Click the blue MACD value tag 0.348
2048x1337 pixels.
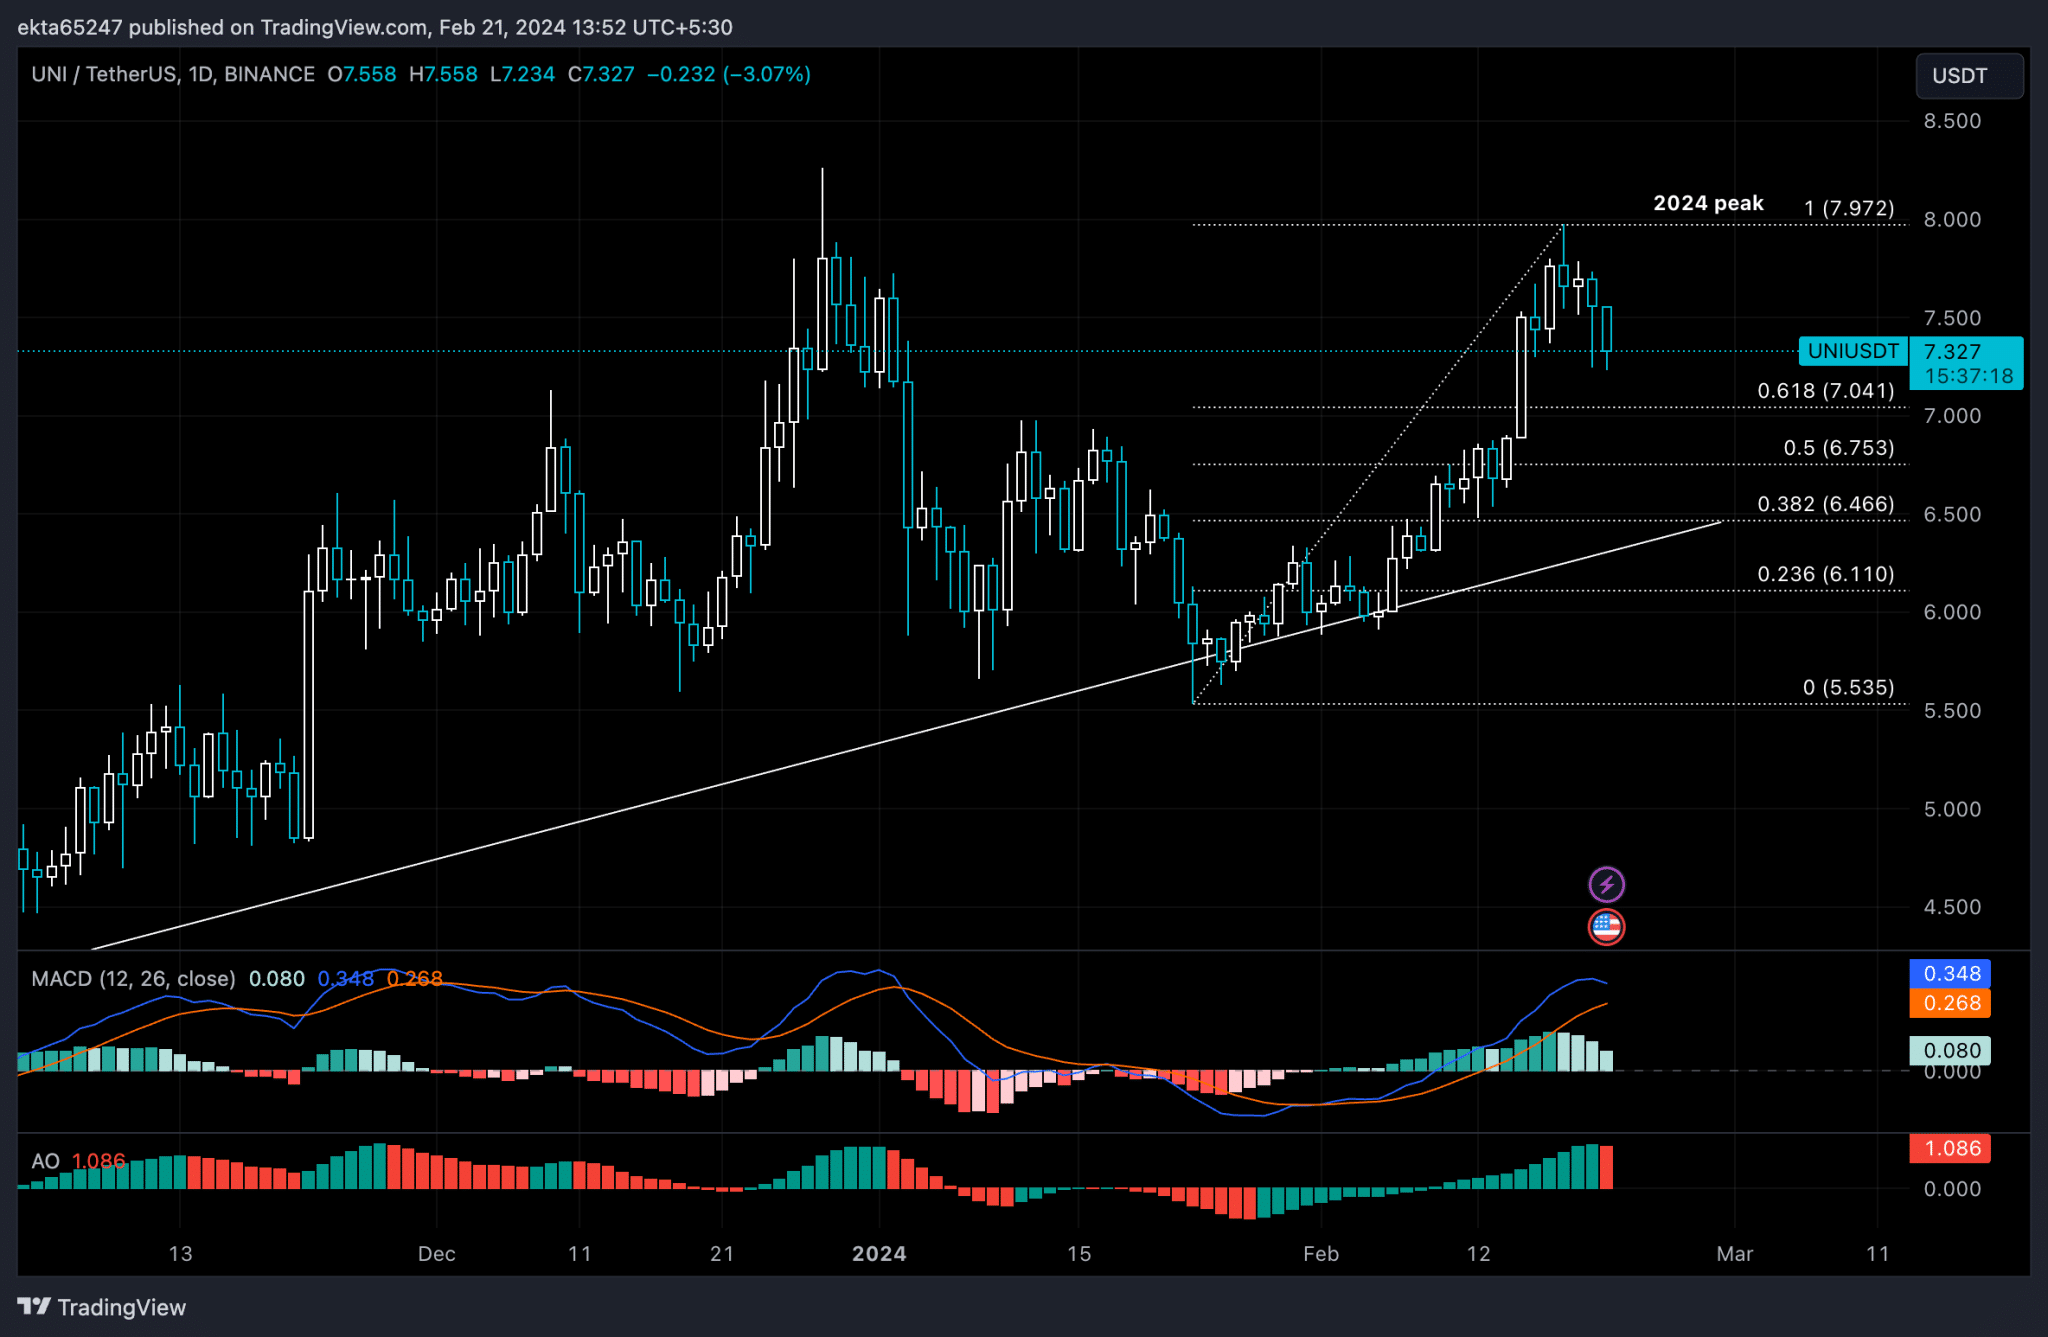click(x=1950, y=973)
